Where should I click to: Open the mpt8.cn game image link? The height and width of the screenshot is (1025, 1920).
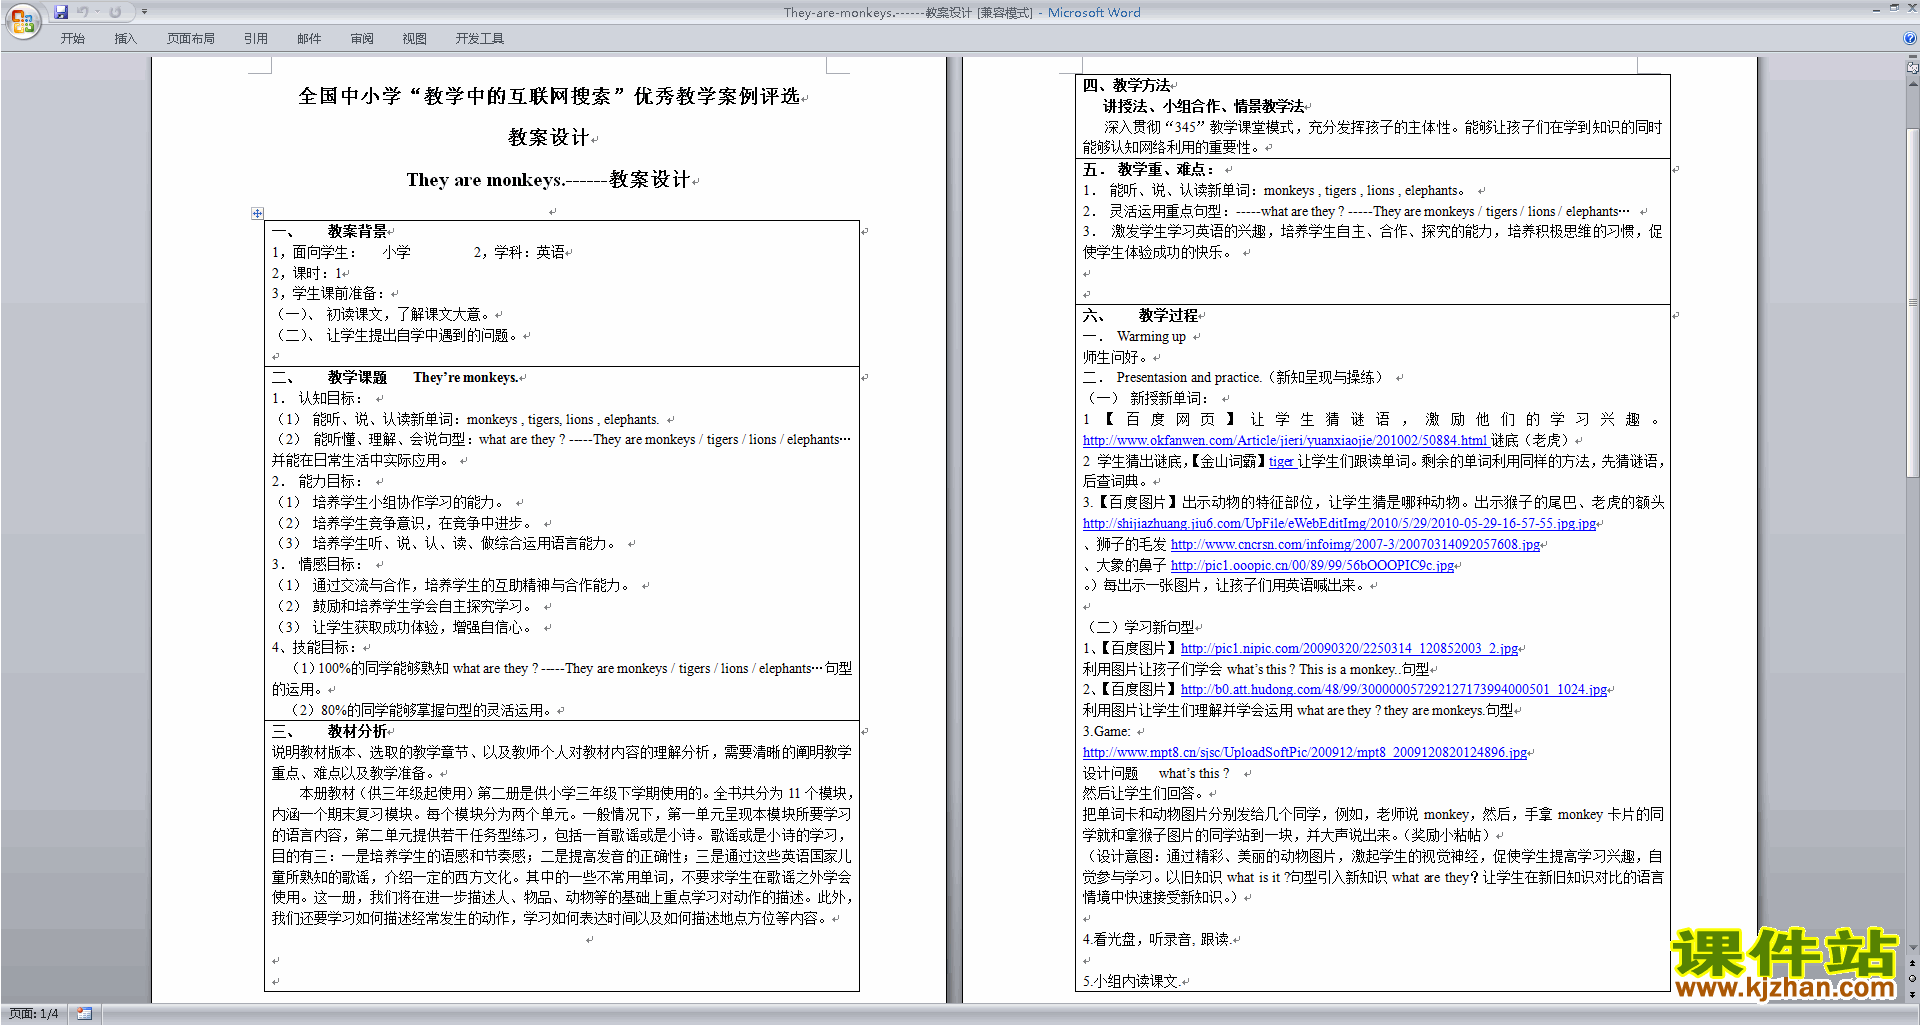click(1304, 752)
